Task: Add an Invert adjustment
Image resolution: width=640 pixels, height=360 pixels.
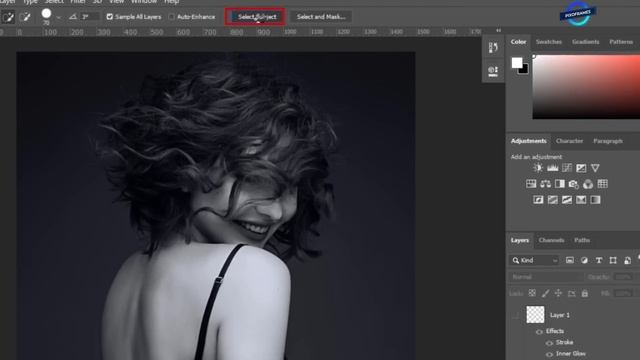Action: click(538, 200)
